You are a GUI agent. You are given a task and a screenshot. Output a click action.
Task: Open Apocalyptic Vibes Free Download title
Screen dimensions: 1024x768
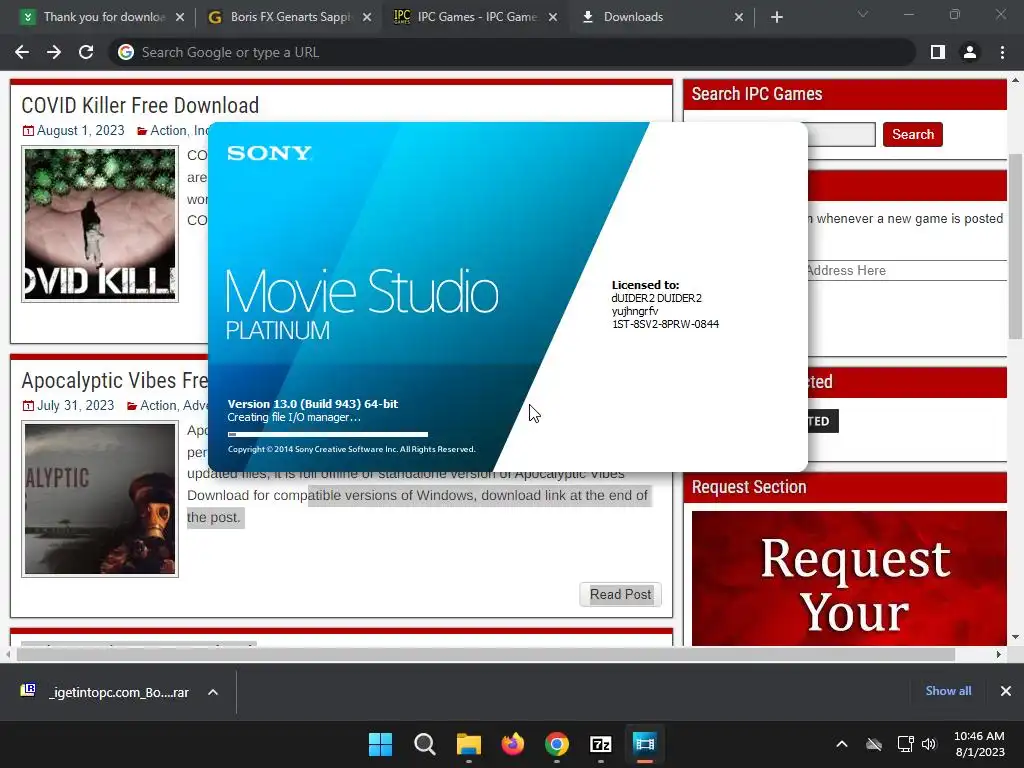pyautogui.click(x=114, y=380)
